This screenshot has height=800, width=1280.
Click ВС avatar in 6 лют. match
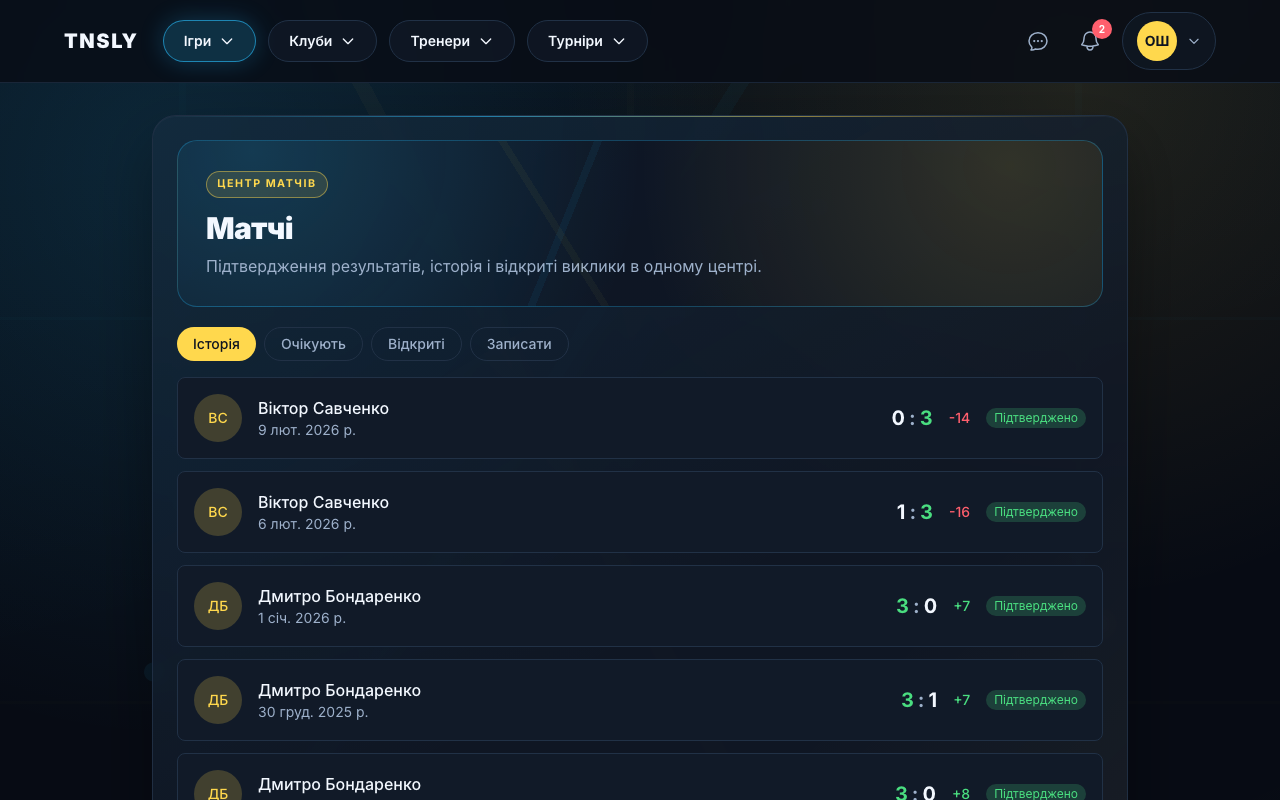coord(218,512)
